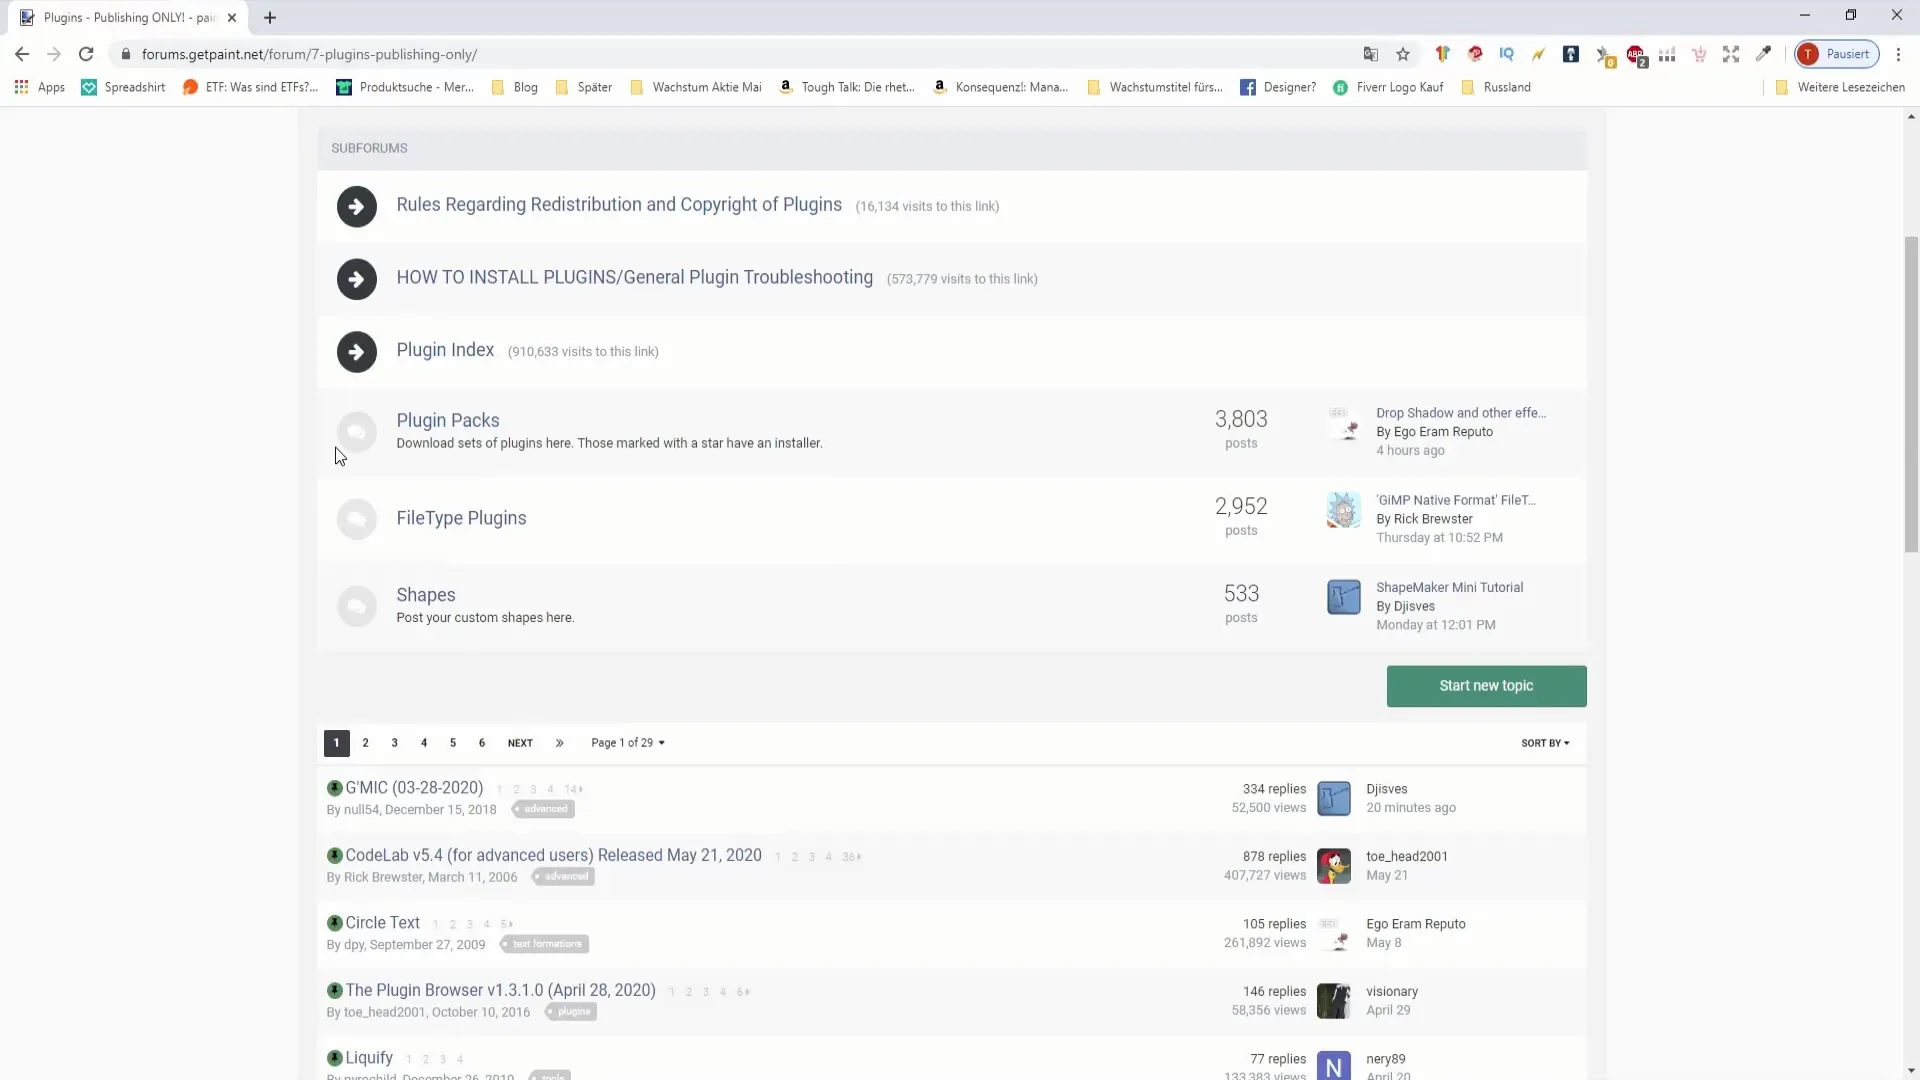The width and height of the screenshot is (1920, 1080).
Task: Bookmark this page with star icon
Action: tap(1403, 54)
